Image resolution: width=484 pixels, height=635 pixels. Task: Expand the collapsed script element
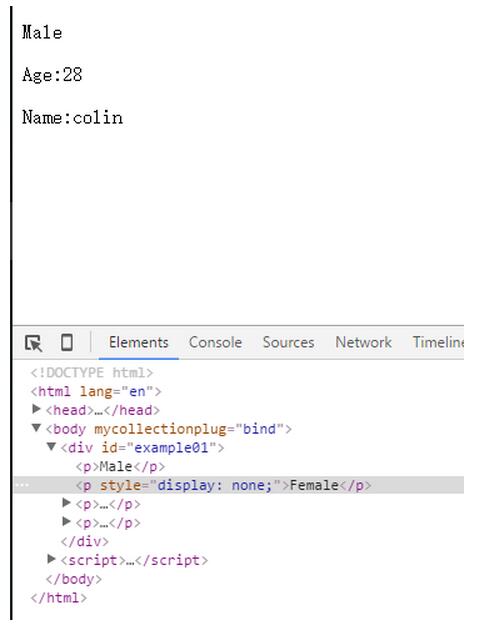tap(51, 559)
